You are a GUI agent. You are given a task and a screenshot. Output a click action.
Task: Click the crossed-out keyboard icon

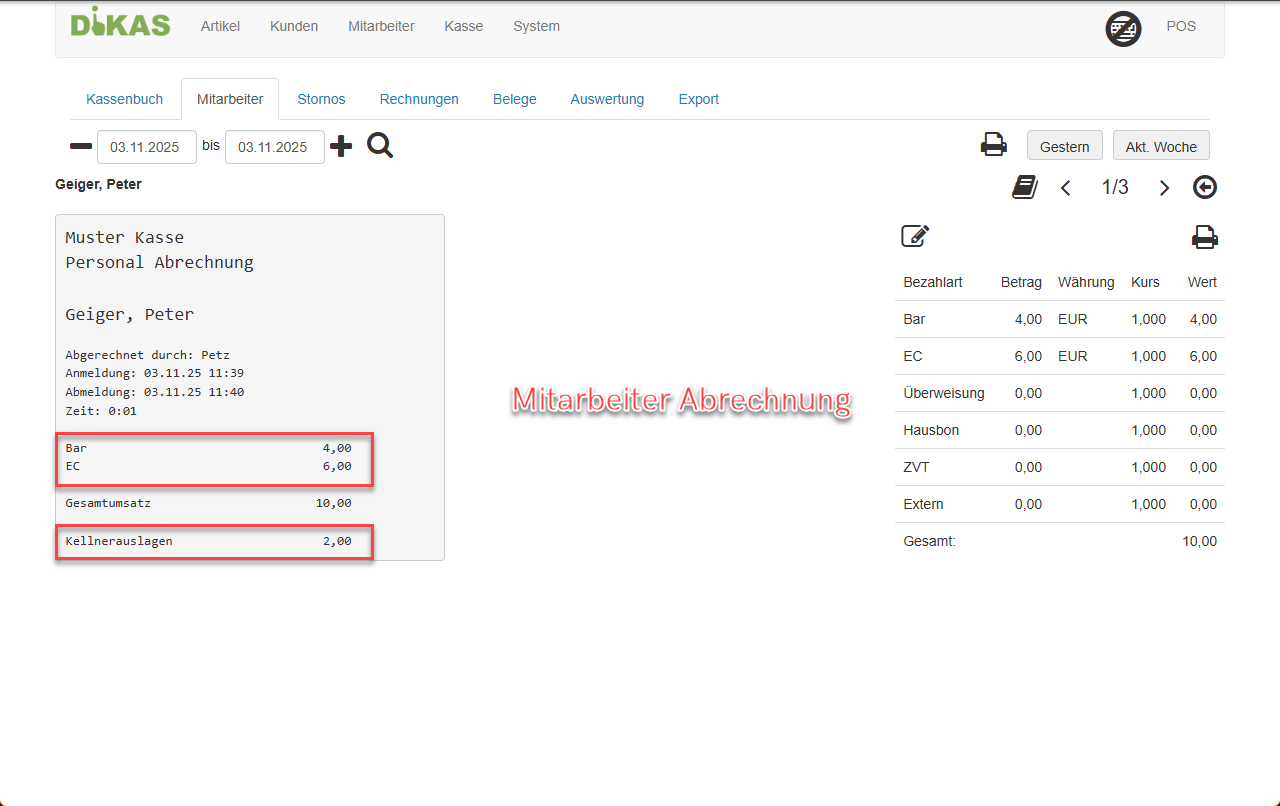[x=1123, y=29]
